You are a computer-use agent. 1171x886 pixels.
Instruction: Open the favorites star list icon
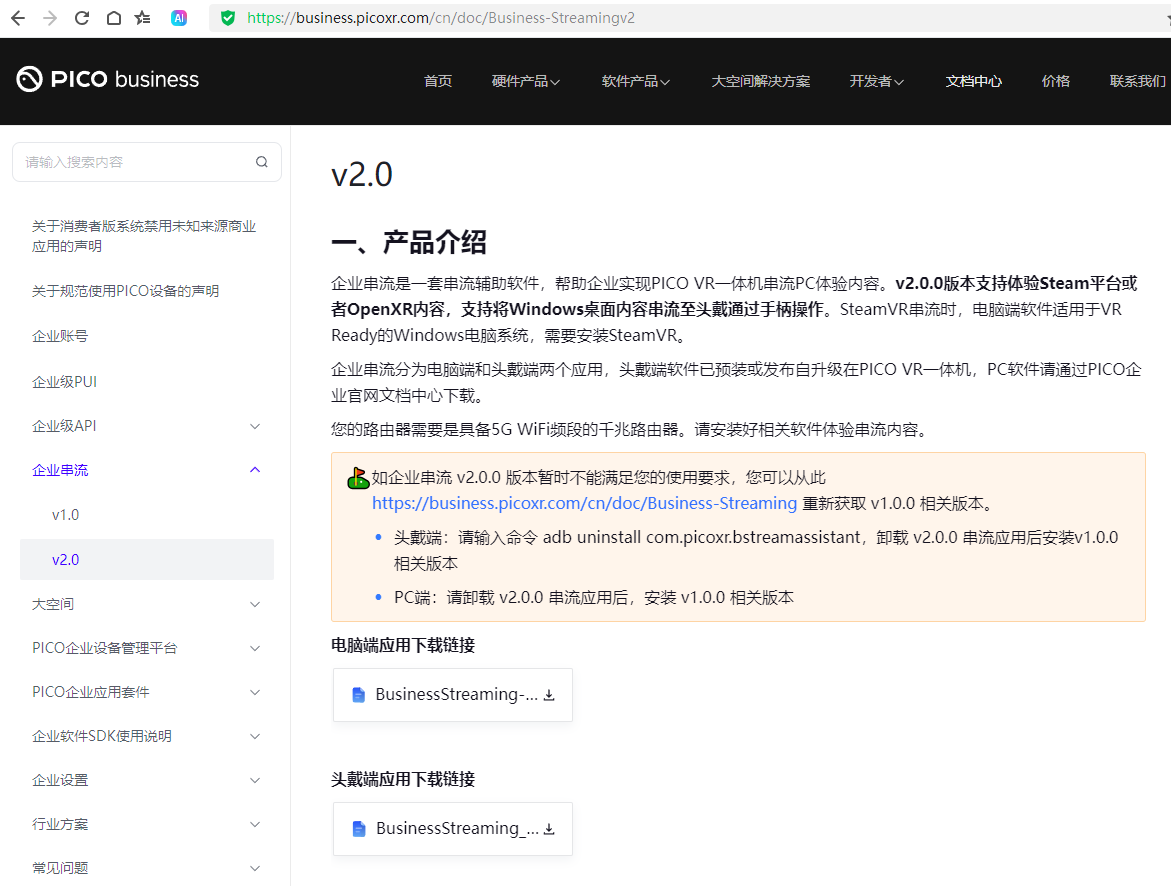[143, 18]
